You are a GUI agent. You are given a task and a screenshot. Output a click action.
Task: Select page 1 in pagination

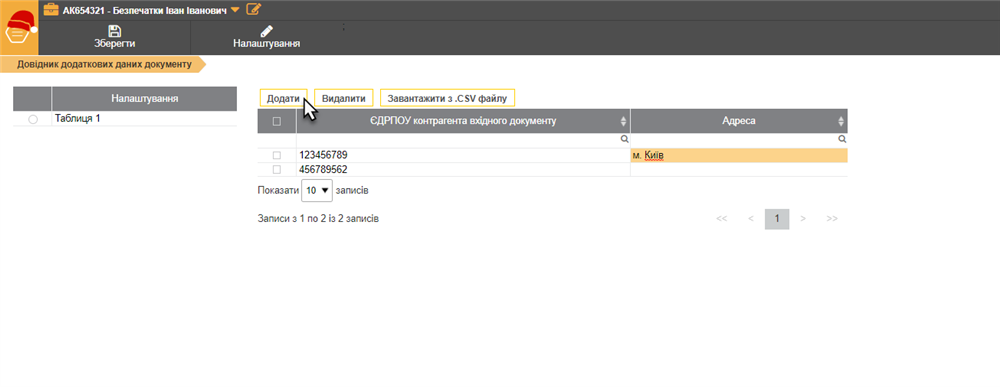[777, 219]
